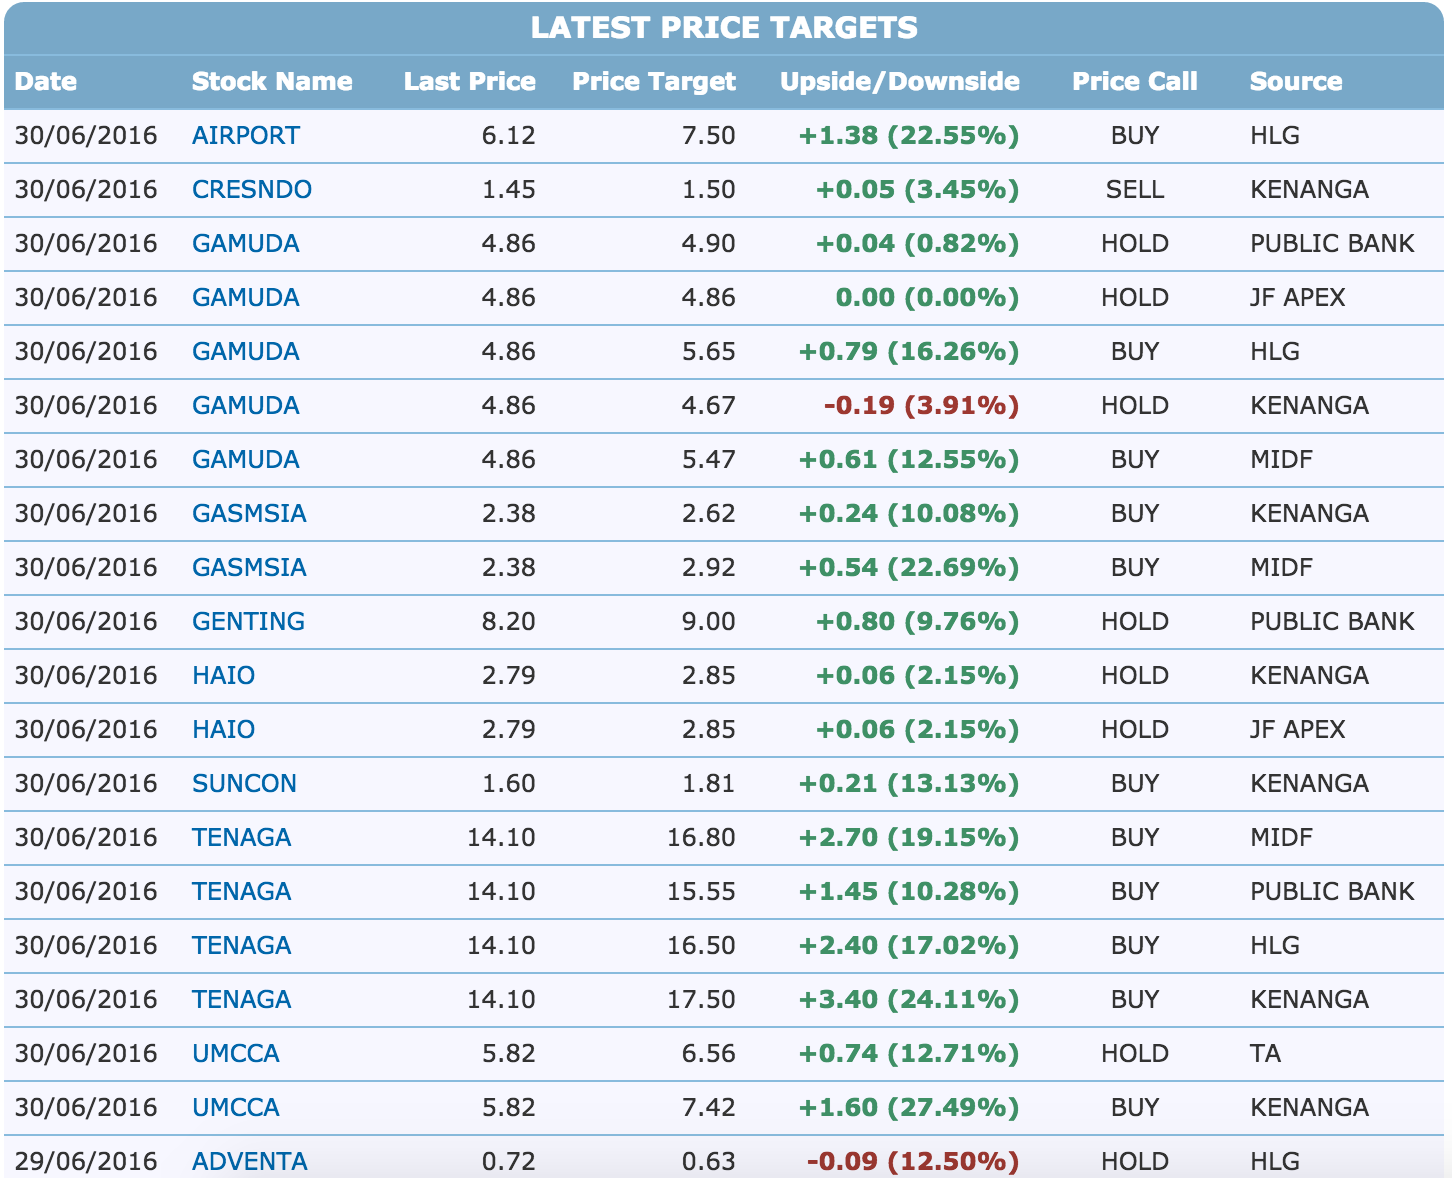Select the +1.45 (10.28%) upside value
Image resolution: width=1452 pixels, height=1178 pixels.
point(909,892)
